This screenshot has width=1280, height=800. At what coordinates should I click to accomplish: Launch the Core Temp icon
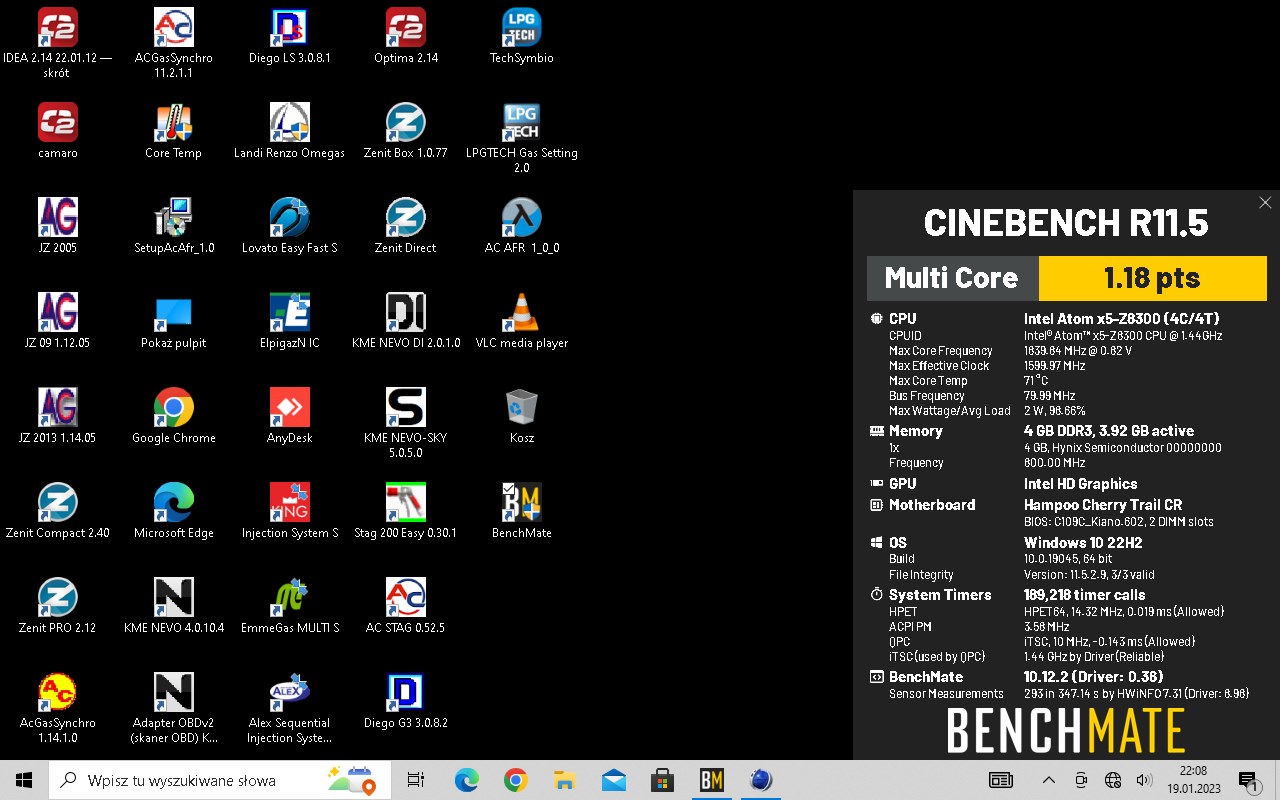tap(173, 123)
